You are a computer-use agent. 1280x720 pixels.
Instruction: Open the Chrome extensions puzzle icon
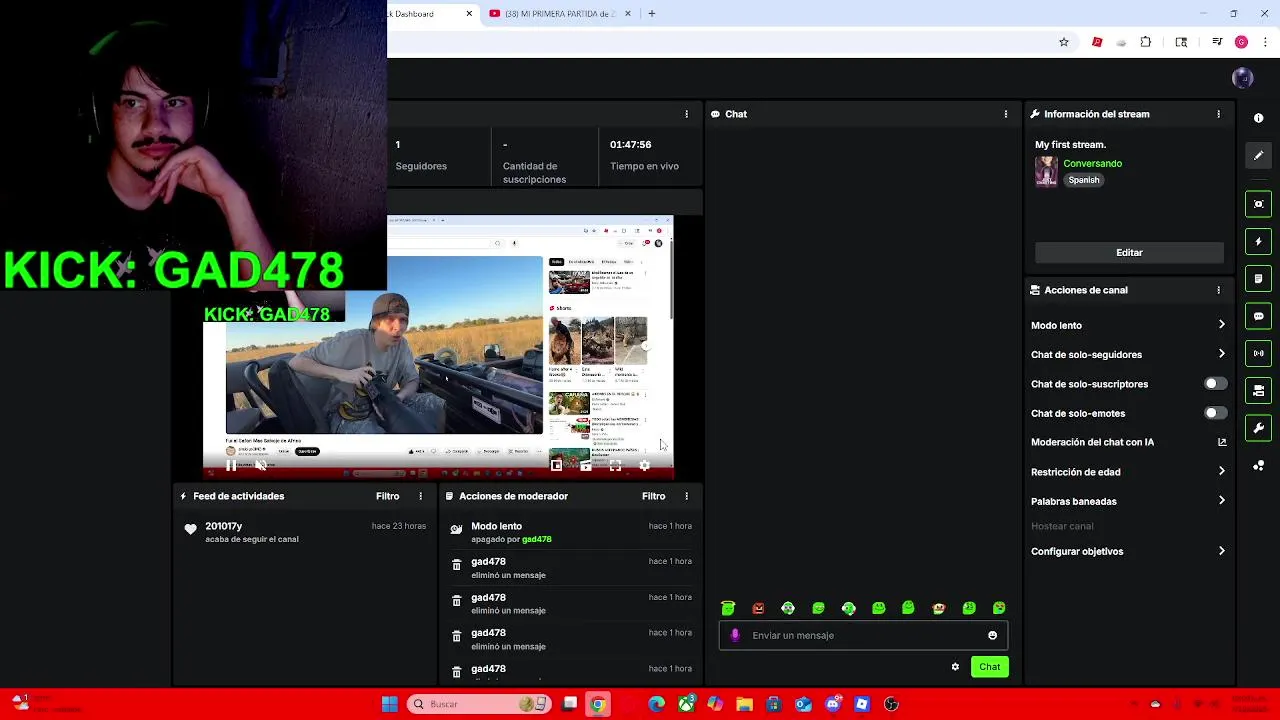click(x=1146, y=42)
